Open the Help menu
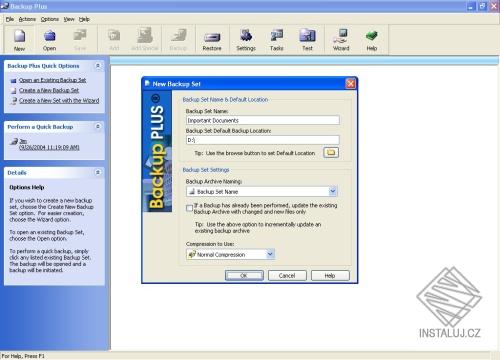This screenshot has height=360, width=500. [84, 19]
